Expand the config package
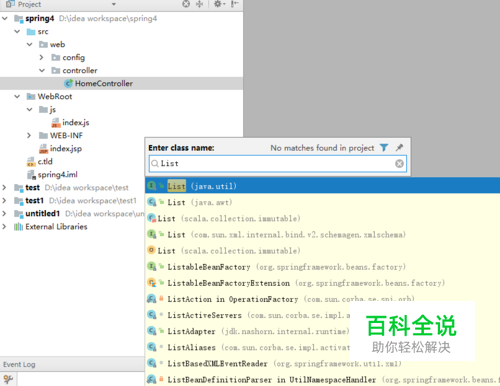The width and height of the screenshot is (500, 386). tap(41, 57)
